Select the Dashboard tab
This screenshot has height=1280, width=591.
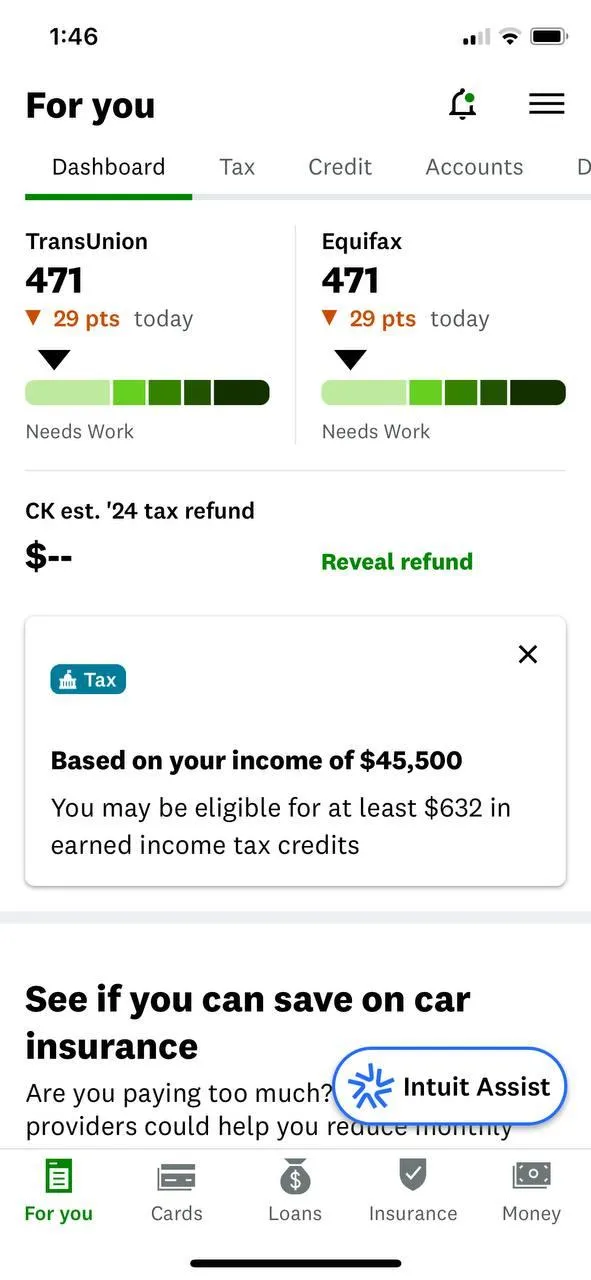coord(109,167)
